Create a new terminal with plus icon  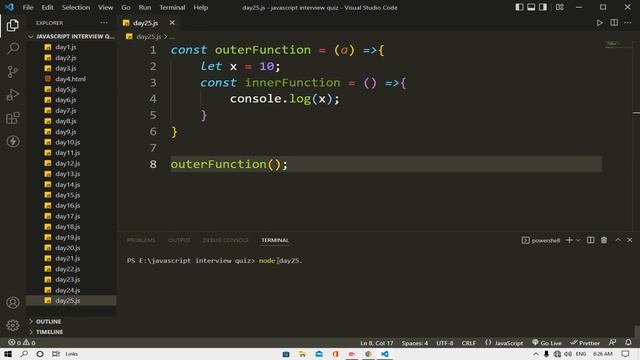pos(569,240)
